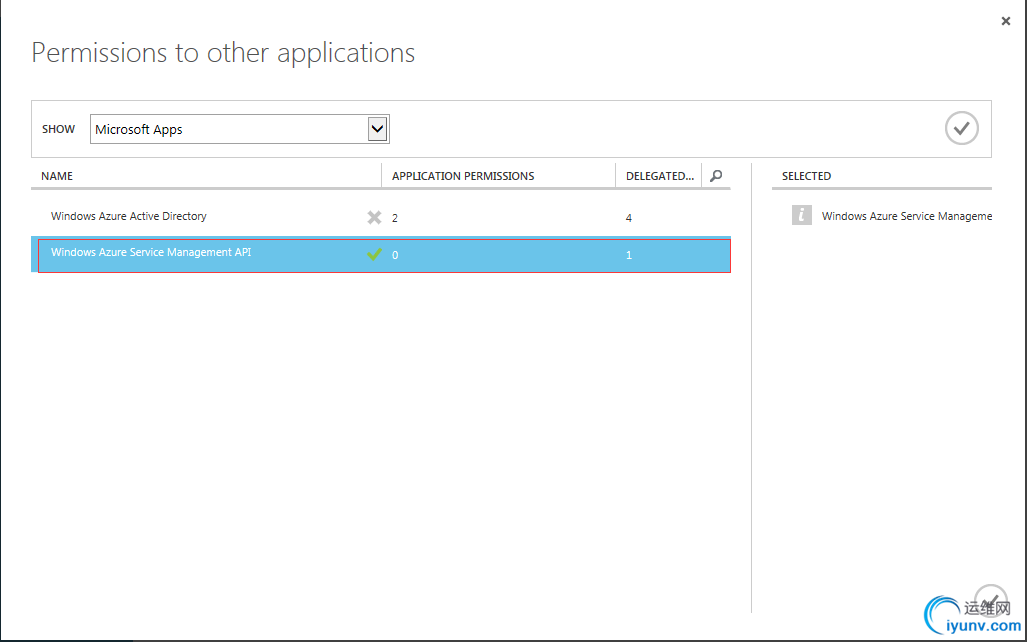The width and height of the screenshot is (1027, 642).
Task: Open application permissions value 0 for Service Management API
Action: 395,255
